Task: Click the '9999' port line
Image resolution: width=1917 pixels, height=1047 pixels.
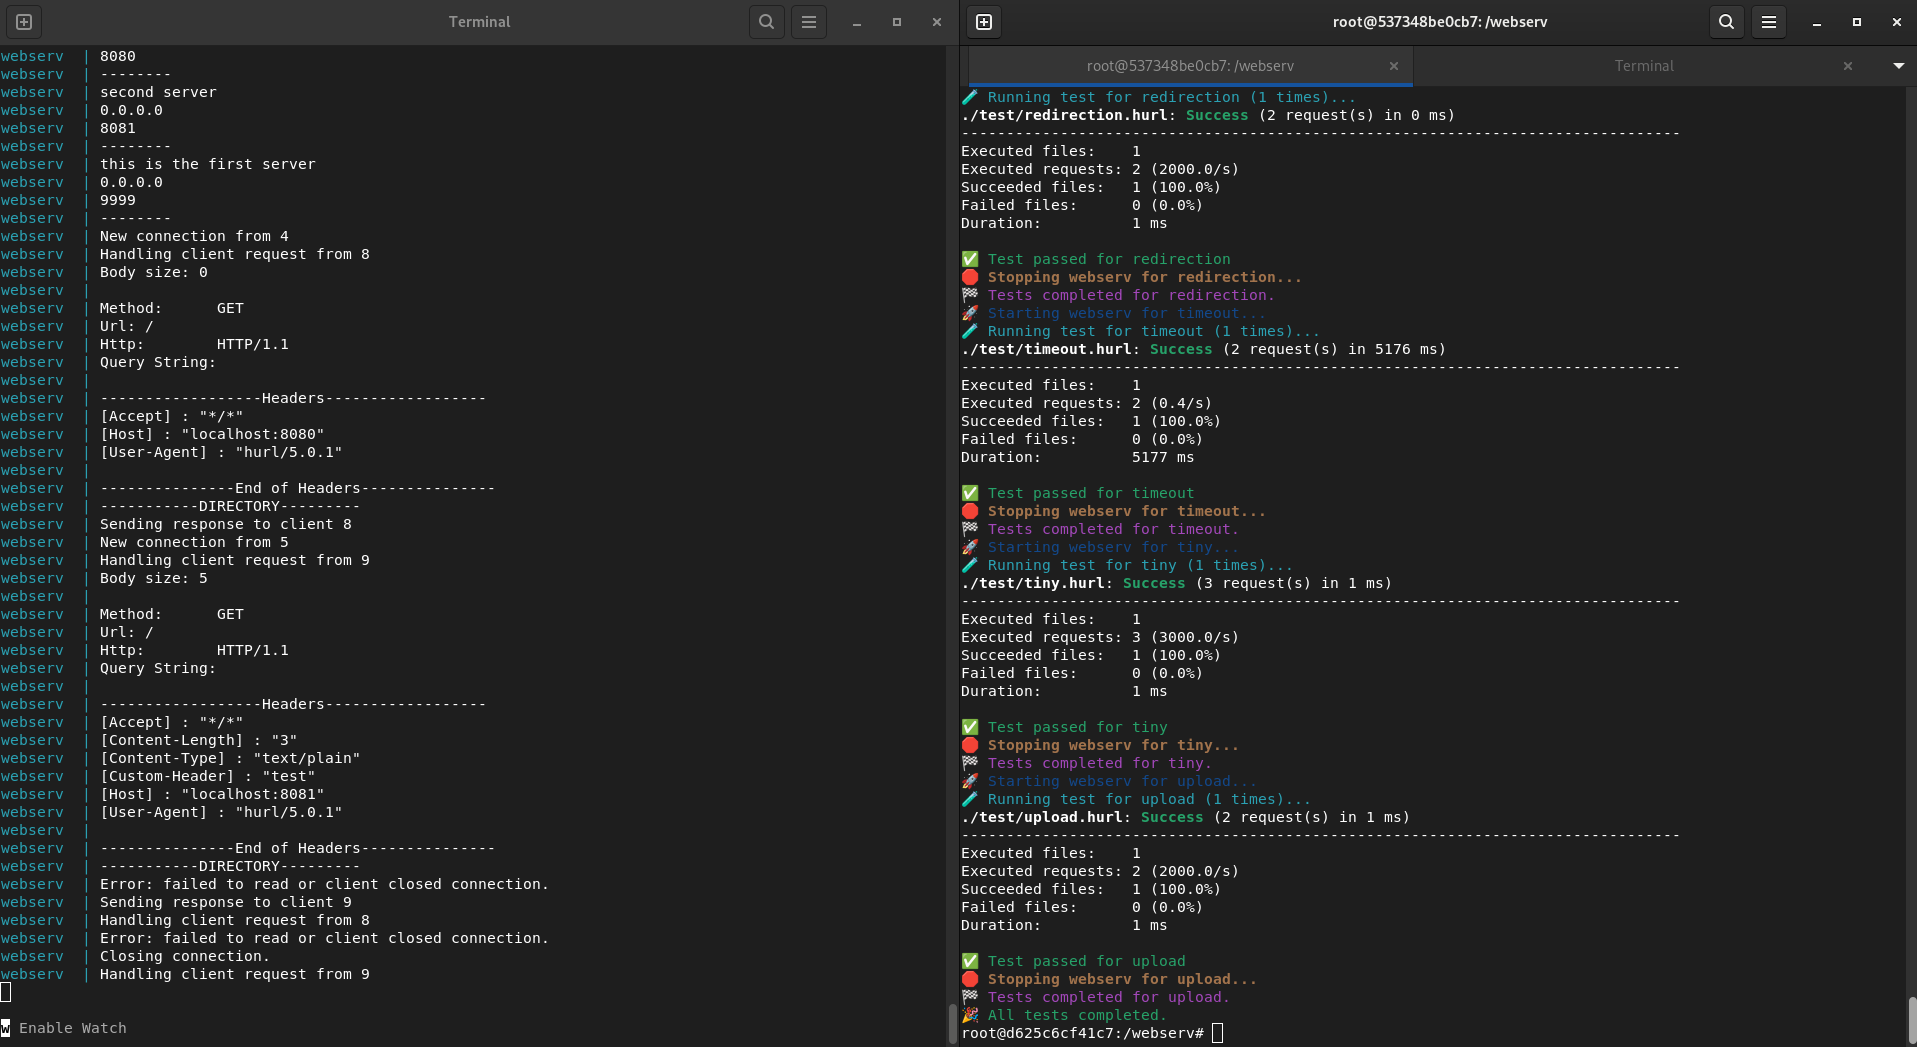Action: click(x=118, y=200)
